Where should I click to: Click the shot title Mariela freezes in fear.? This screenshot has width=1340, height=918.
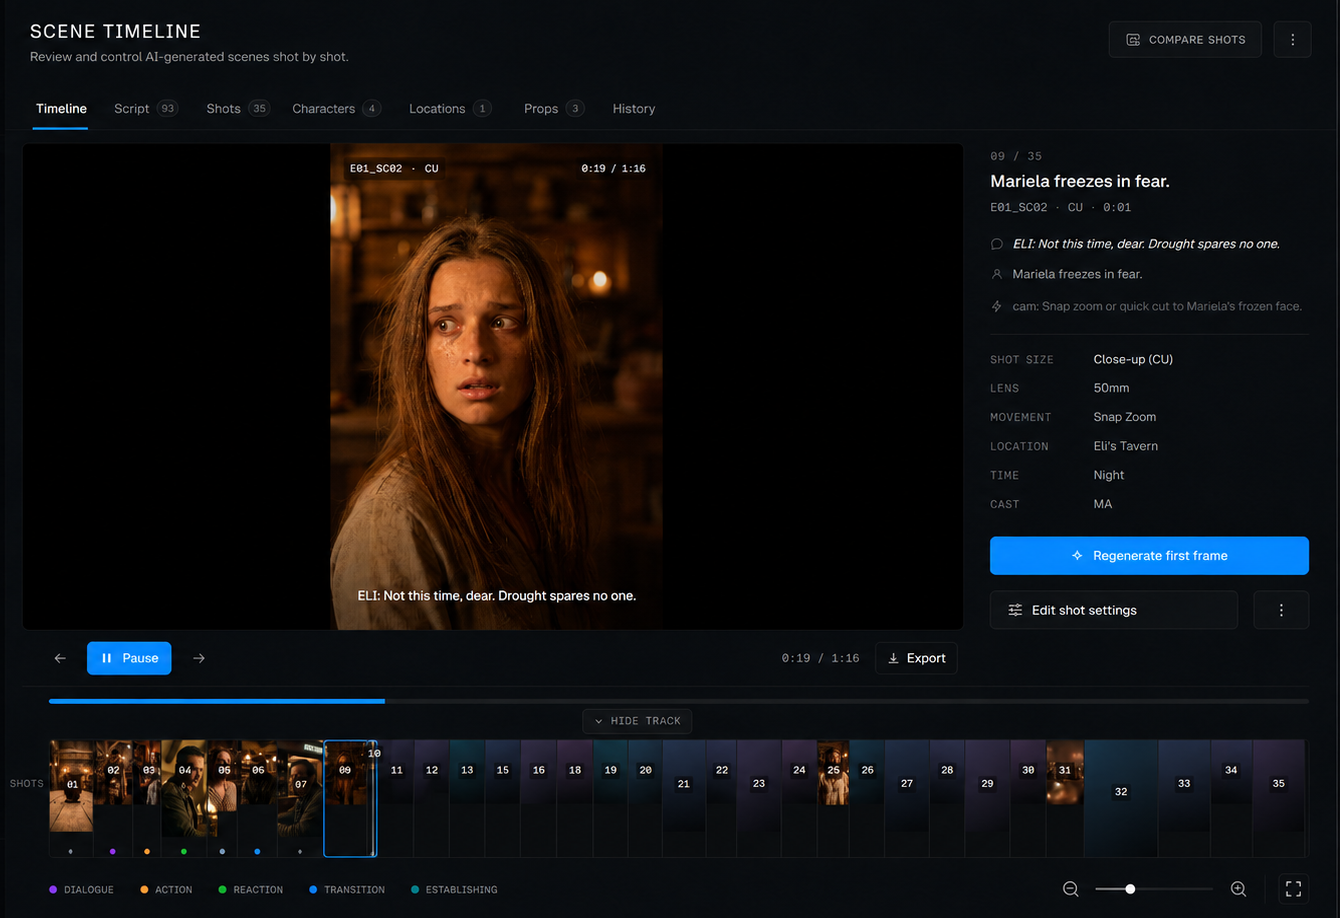pos(1080,181)
